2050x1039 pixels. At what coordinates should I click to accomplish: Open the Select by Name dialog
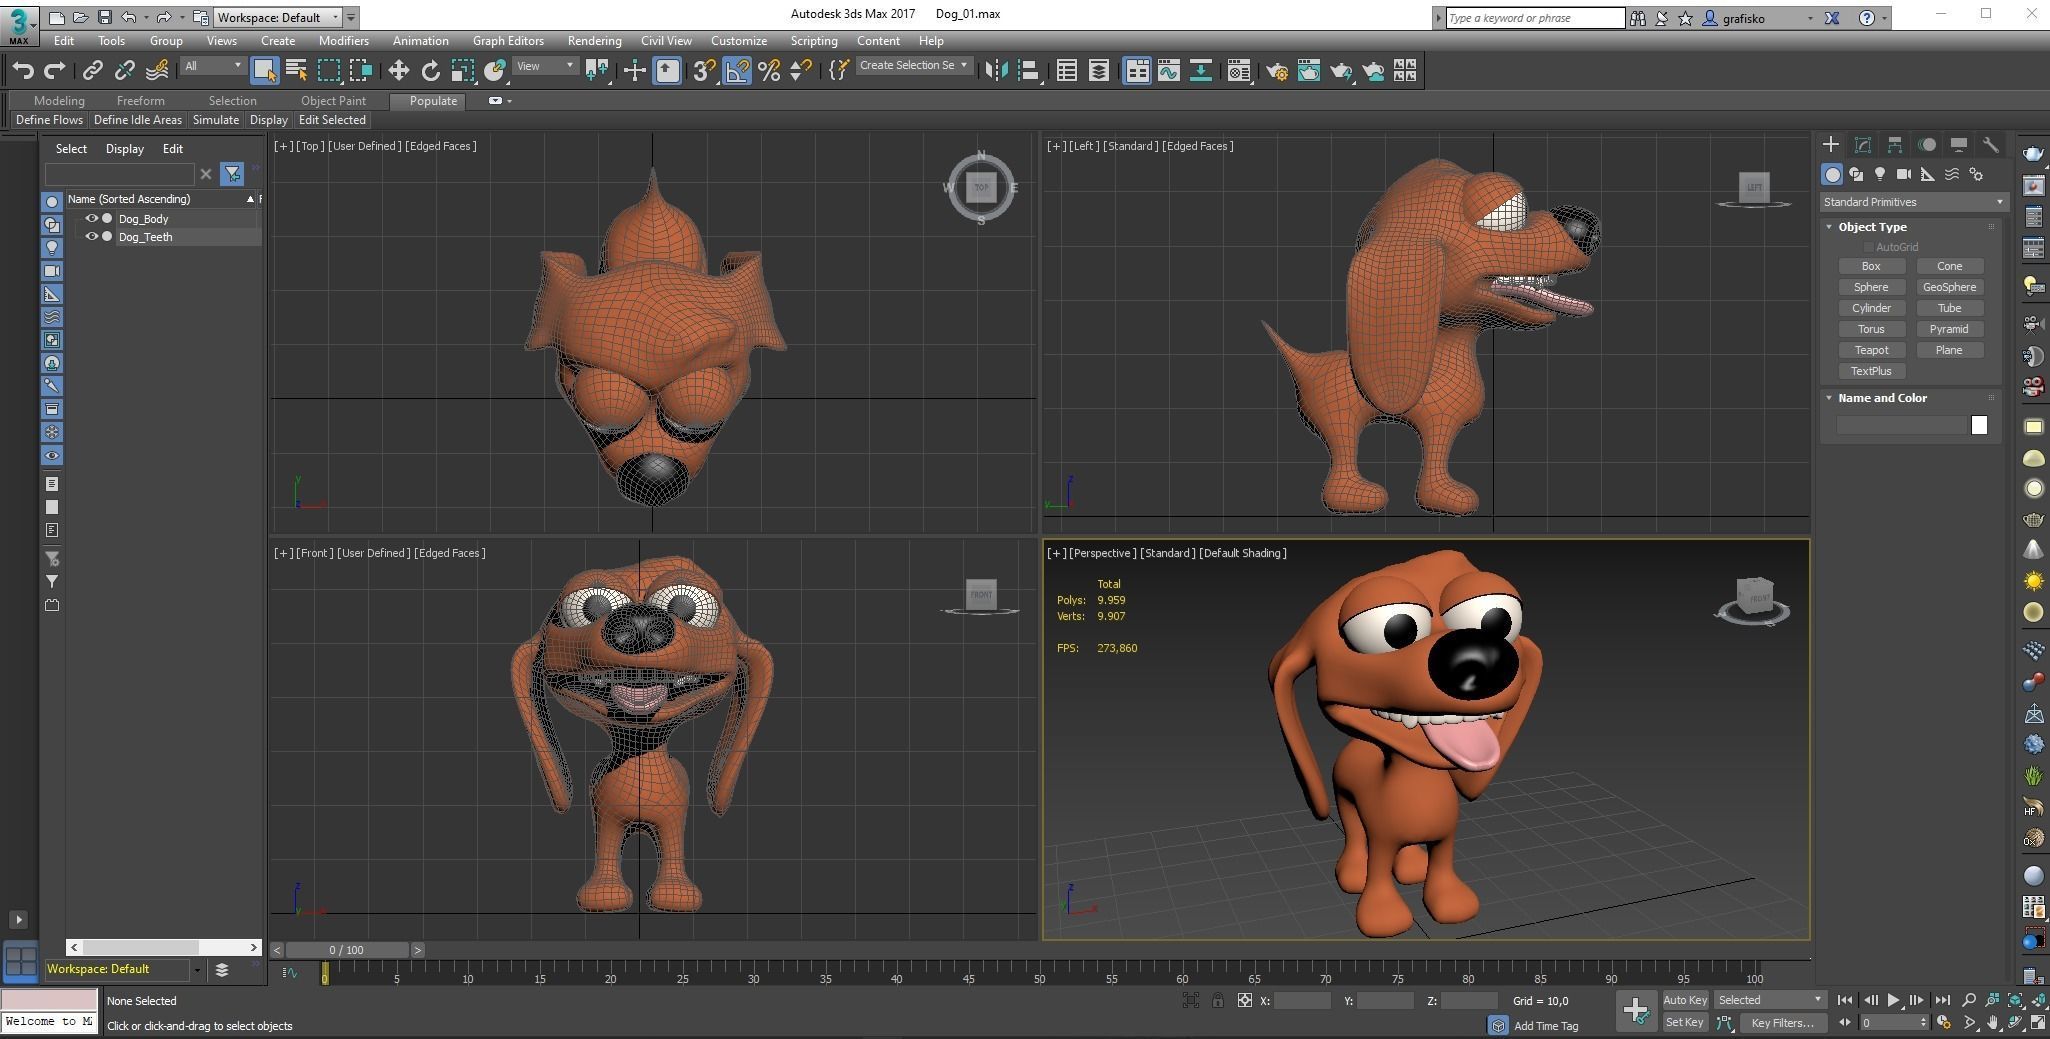(x=296, y=70)
